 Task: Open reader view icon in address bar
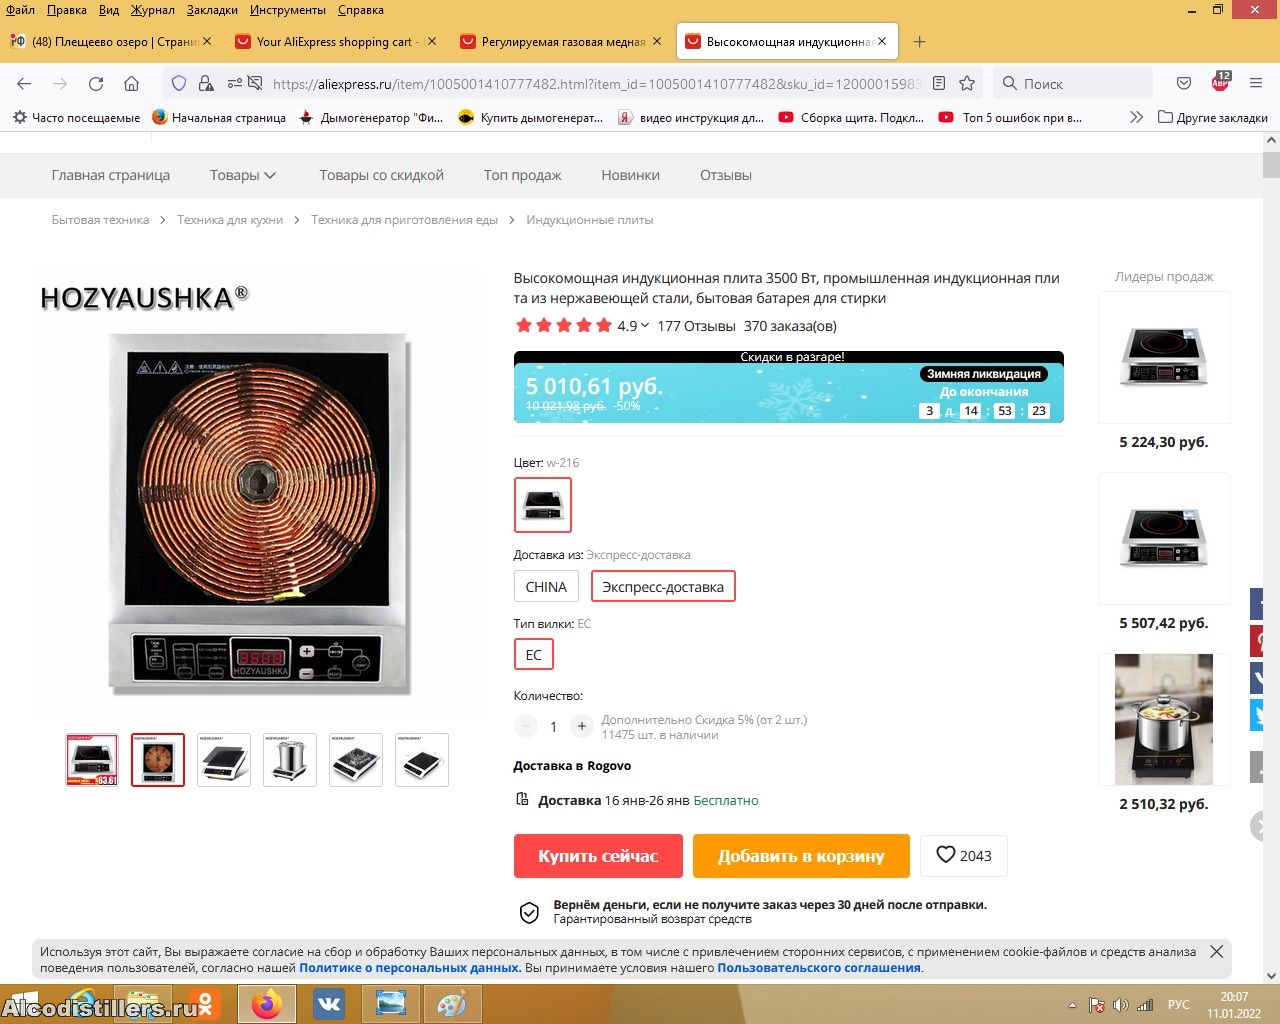coord(939,84)
